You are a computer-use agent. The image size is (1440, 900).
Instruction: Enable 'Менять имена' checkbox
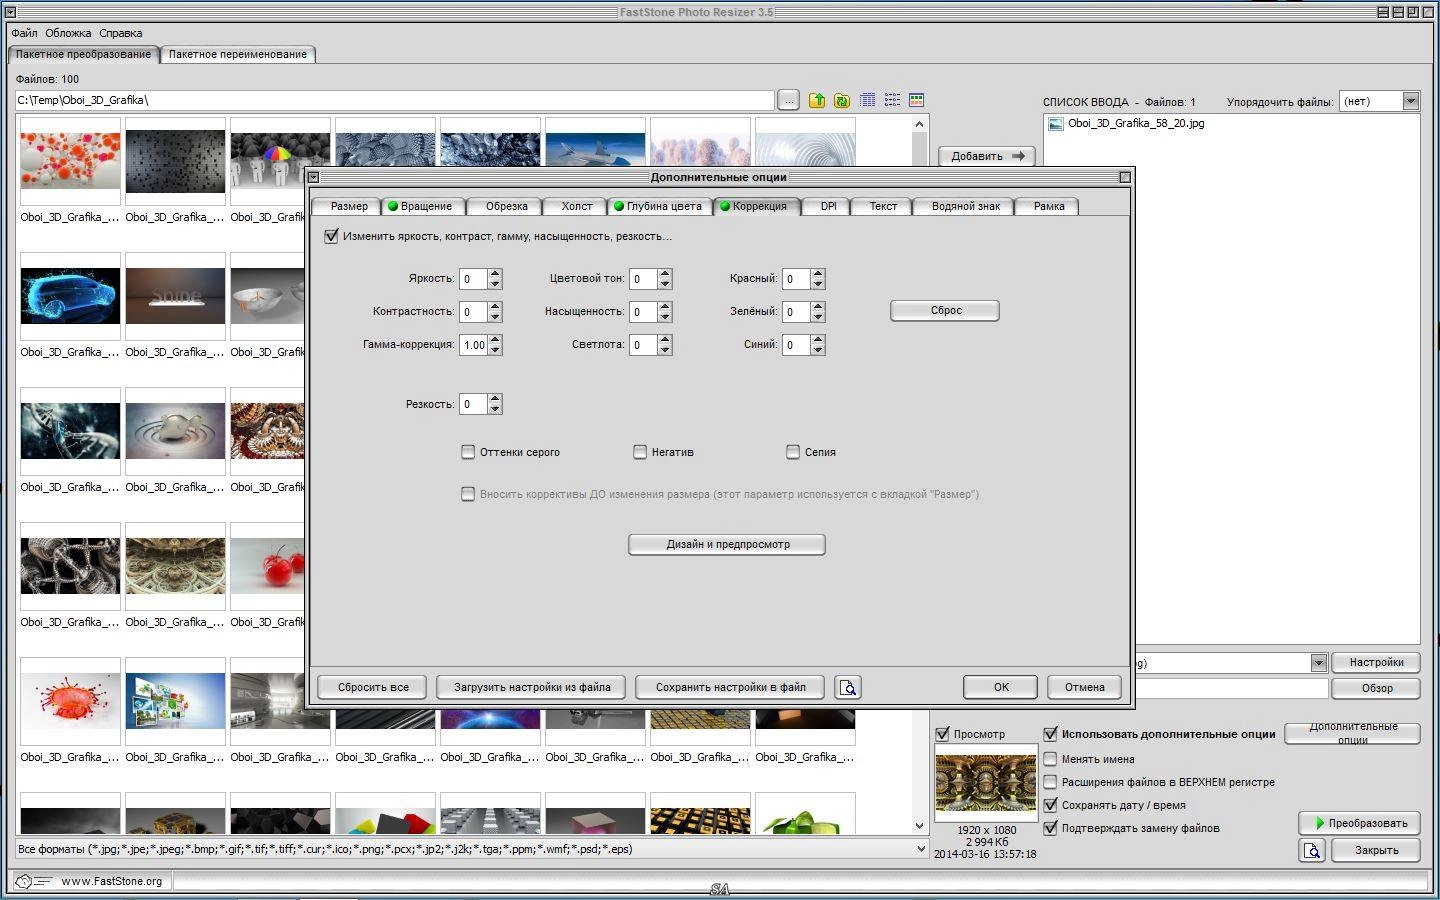[1050, 758]
